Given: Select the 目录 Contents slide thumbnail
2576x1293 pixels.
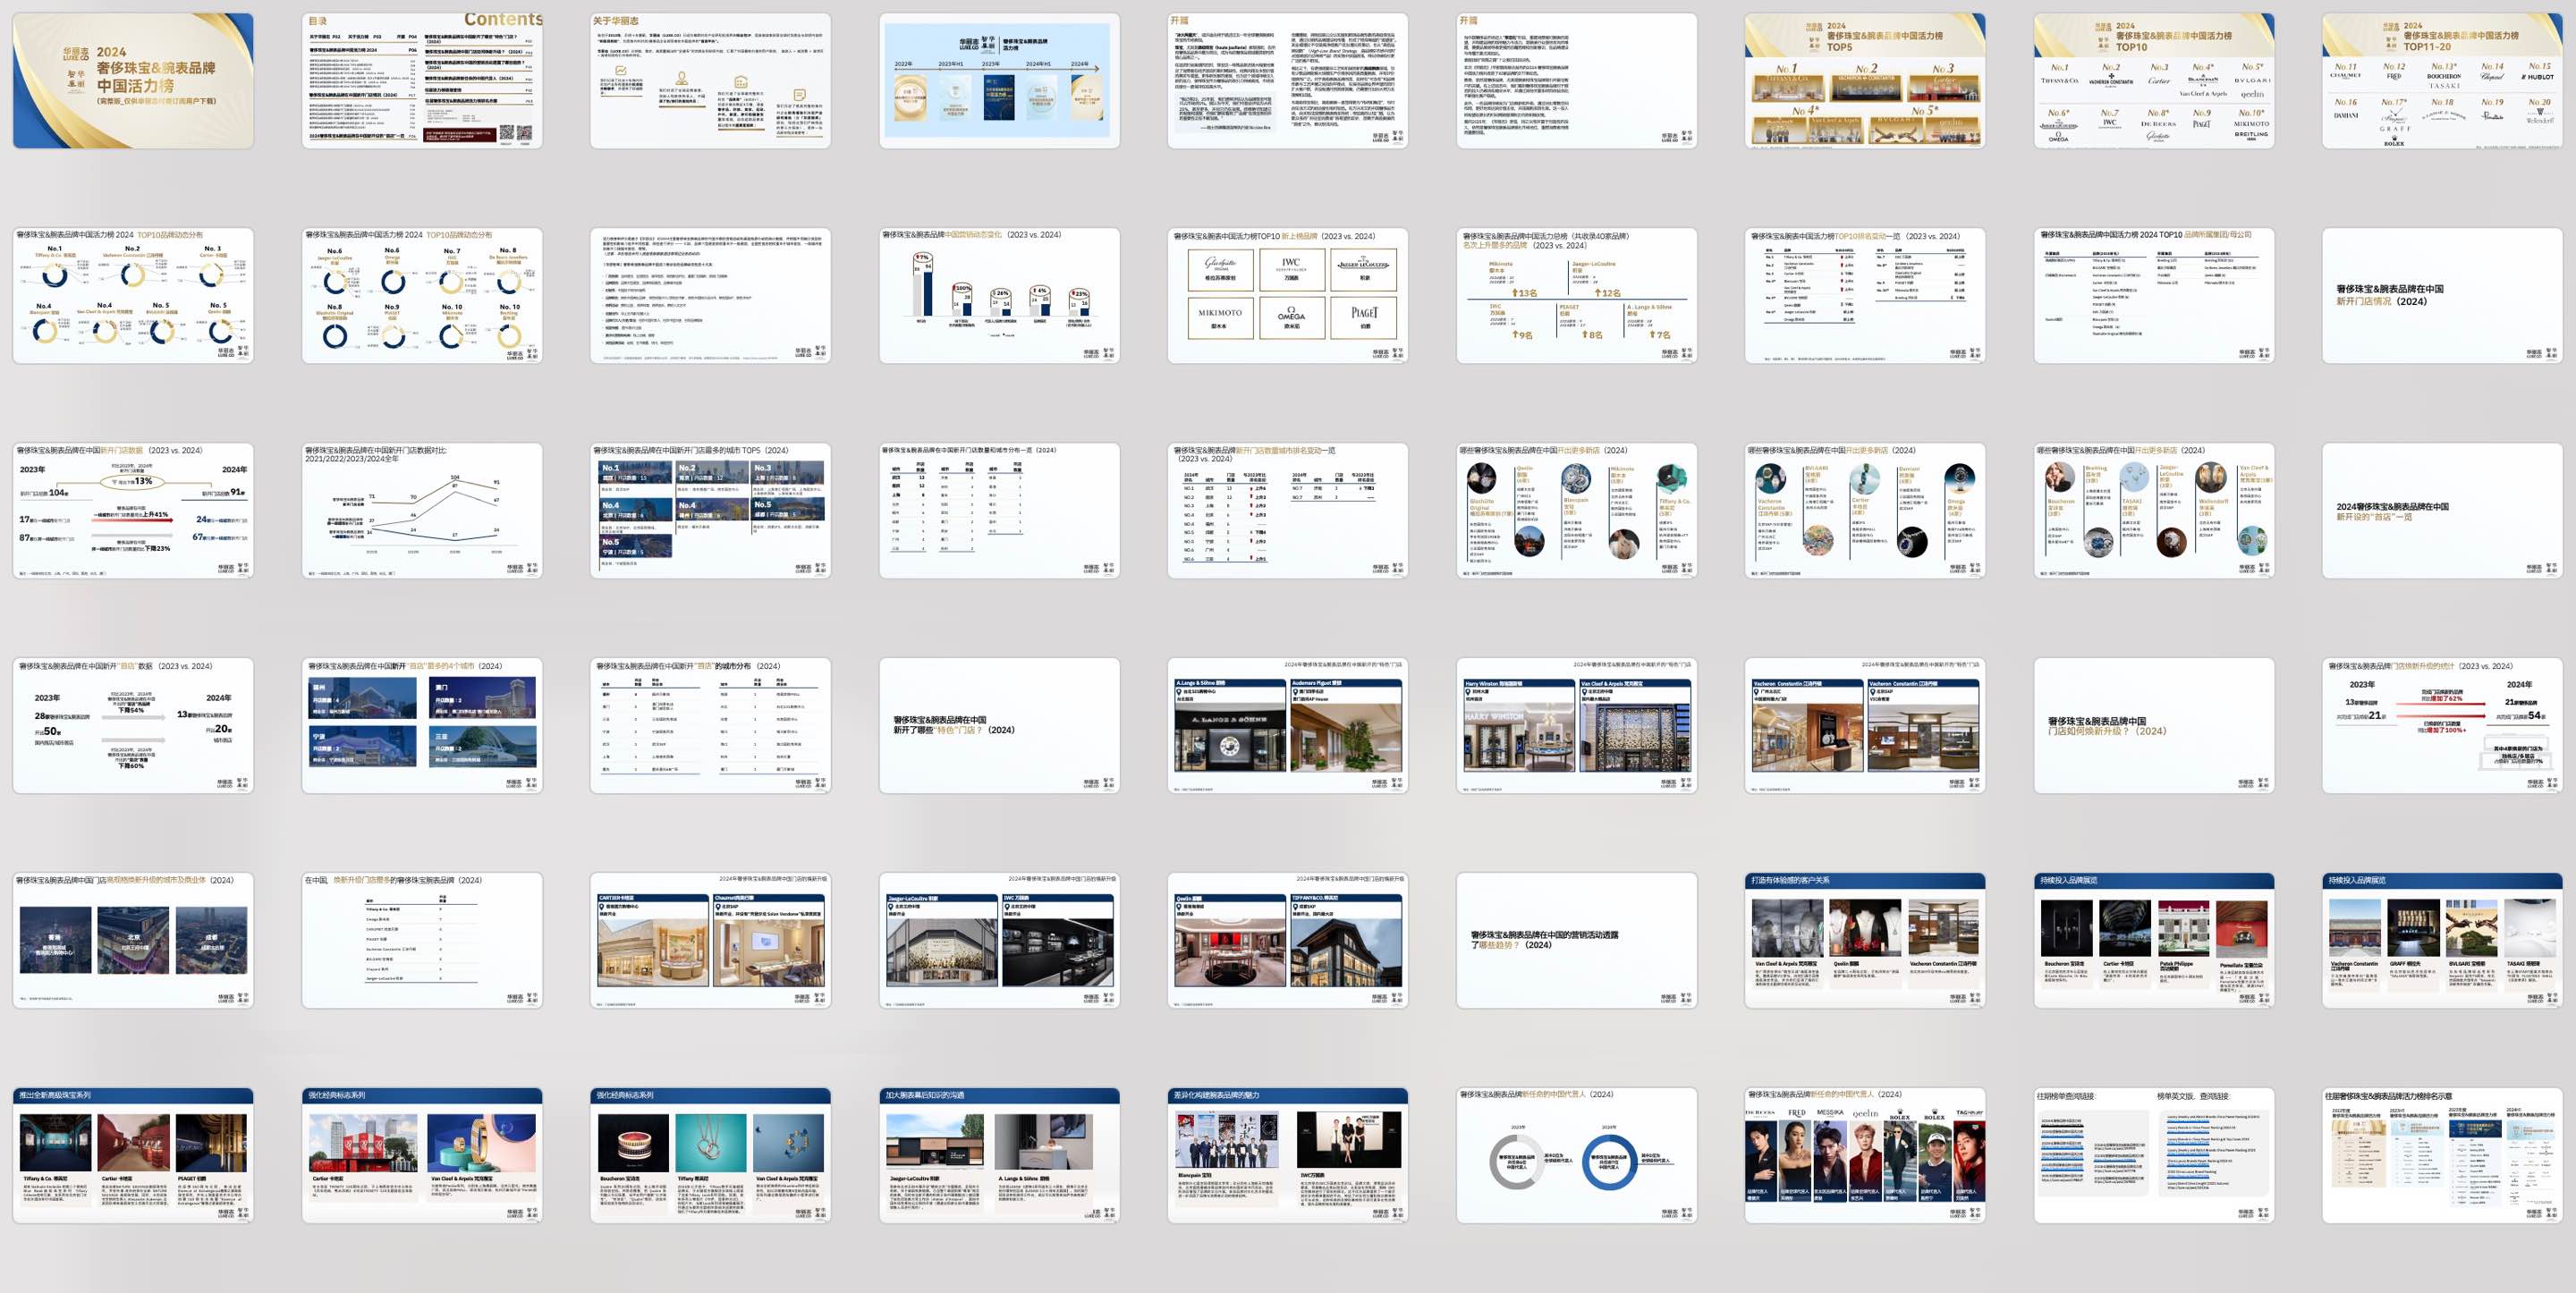Looking at the screenshot, I should pos(422,80).
